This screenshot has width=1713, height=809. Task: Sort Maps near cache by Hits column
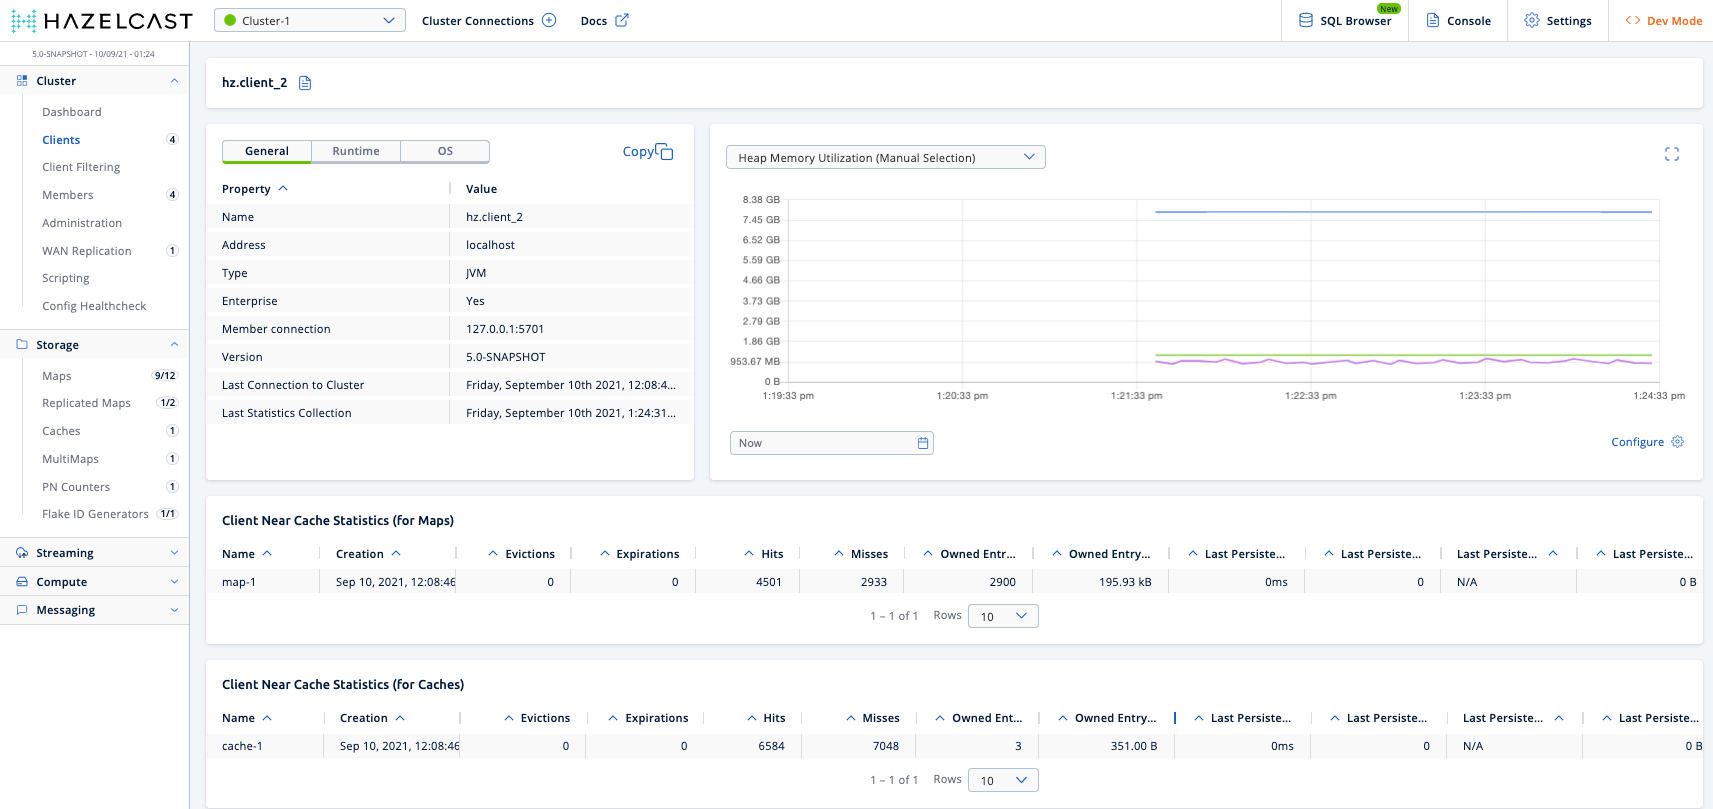coord(771,554)
